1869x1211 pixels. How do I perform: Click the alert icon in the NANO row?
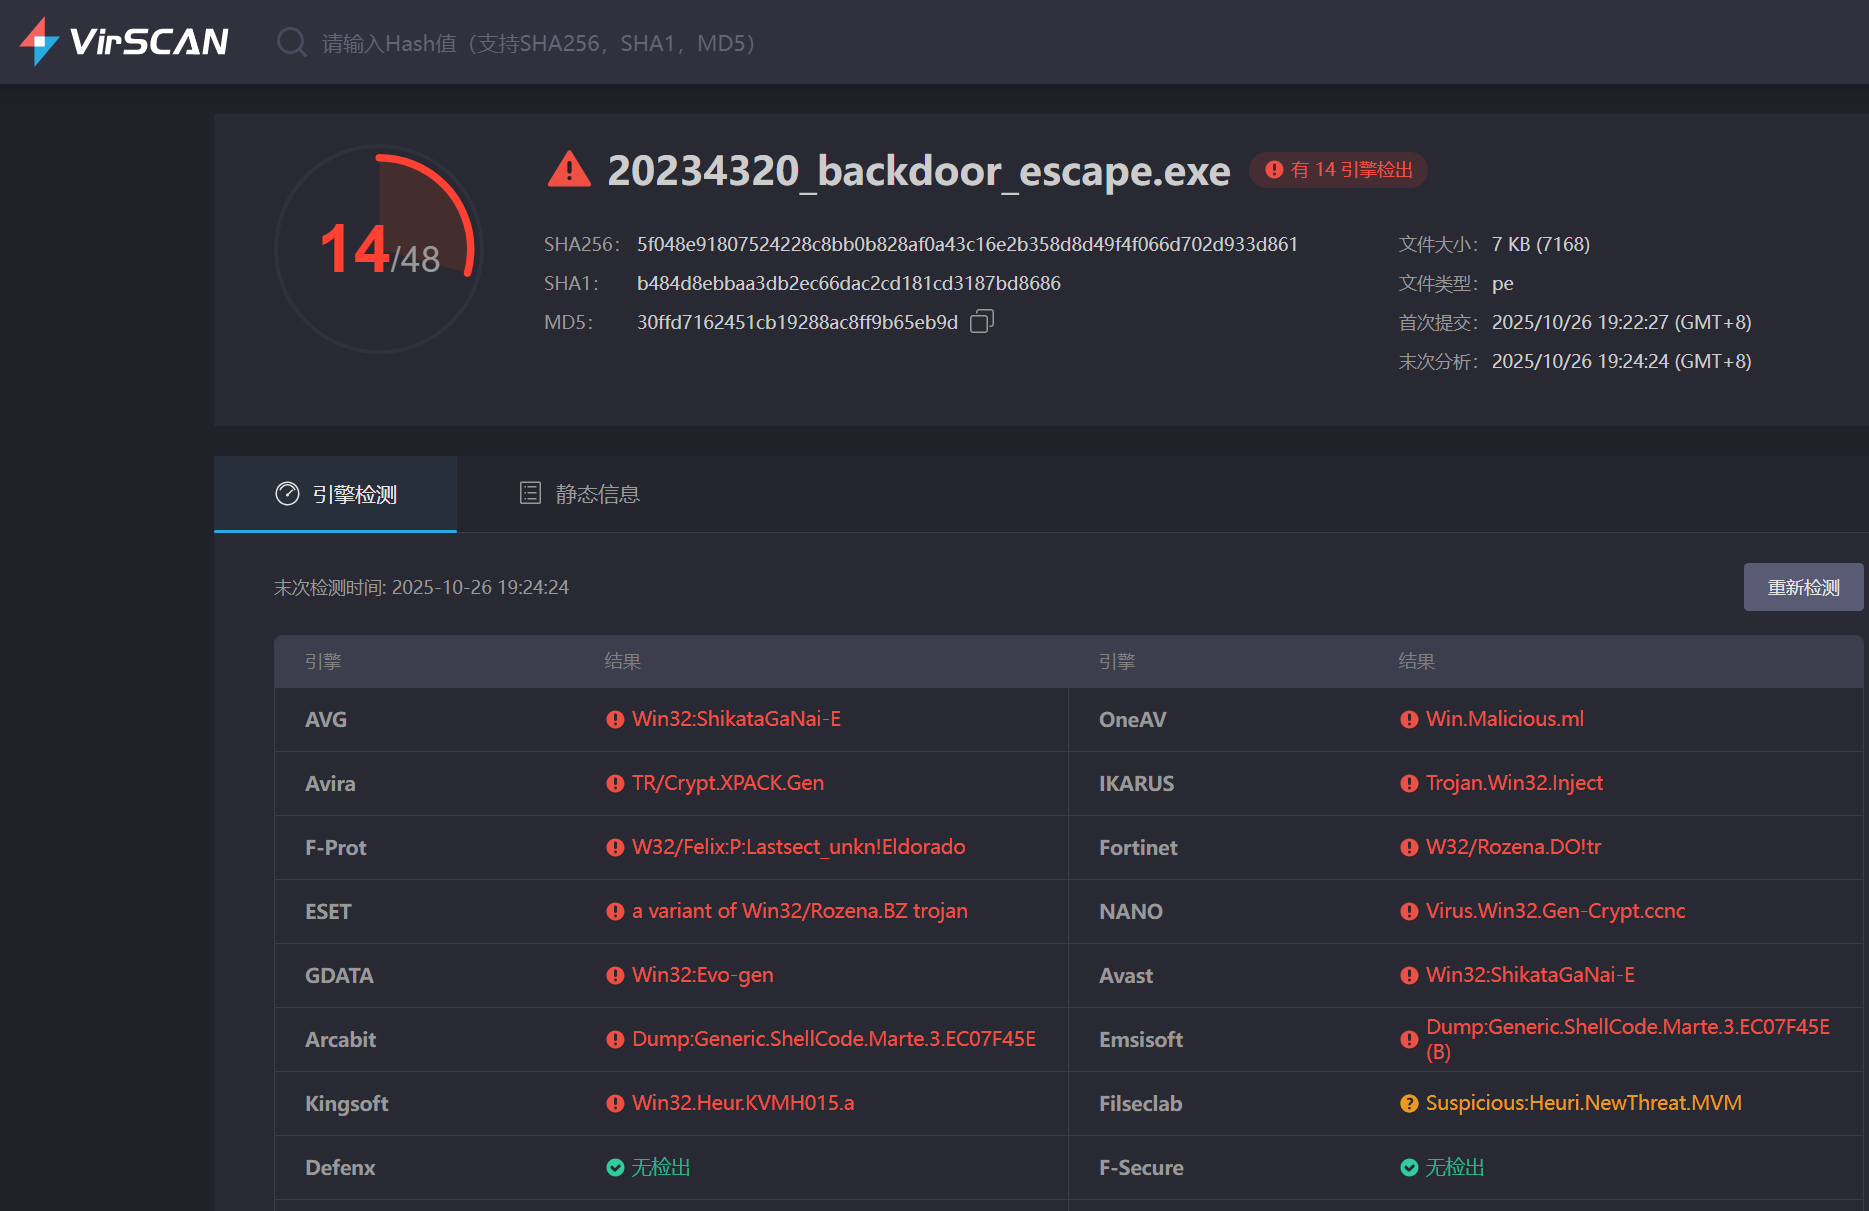[1409, 911]
